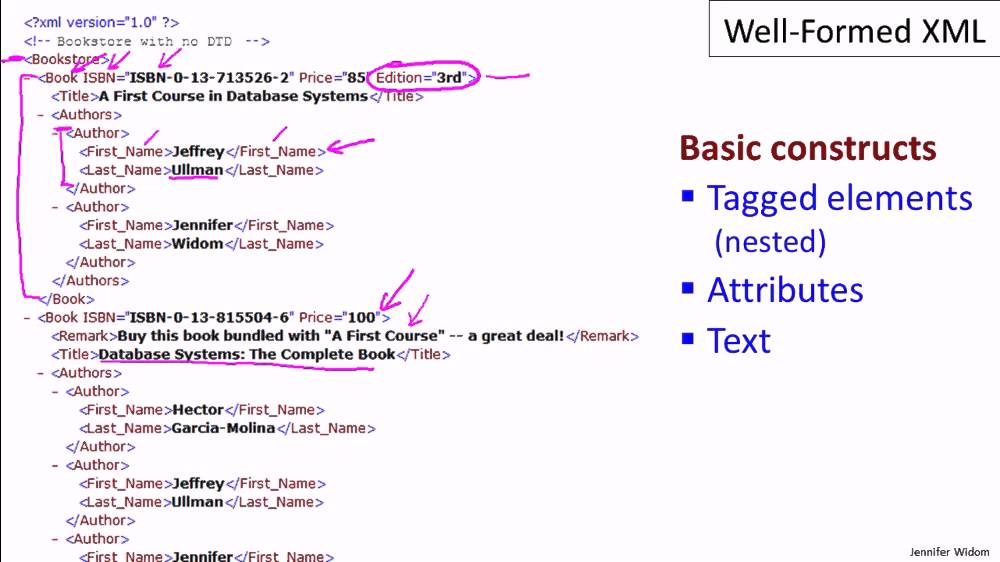This screenshot has height=562, width=1000.
Task: Click the closing /Book tag
Action: tap(66, 299)
